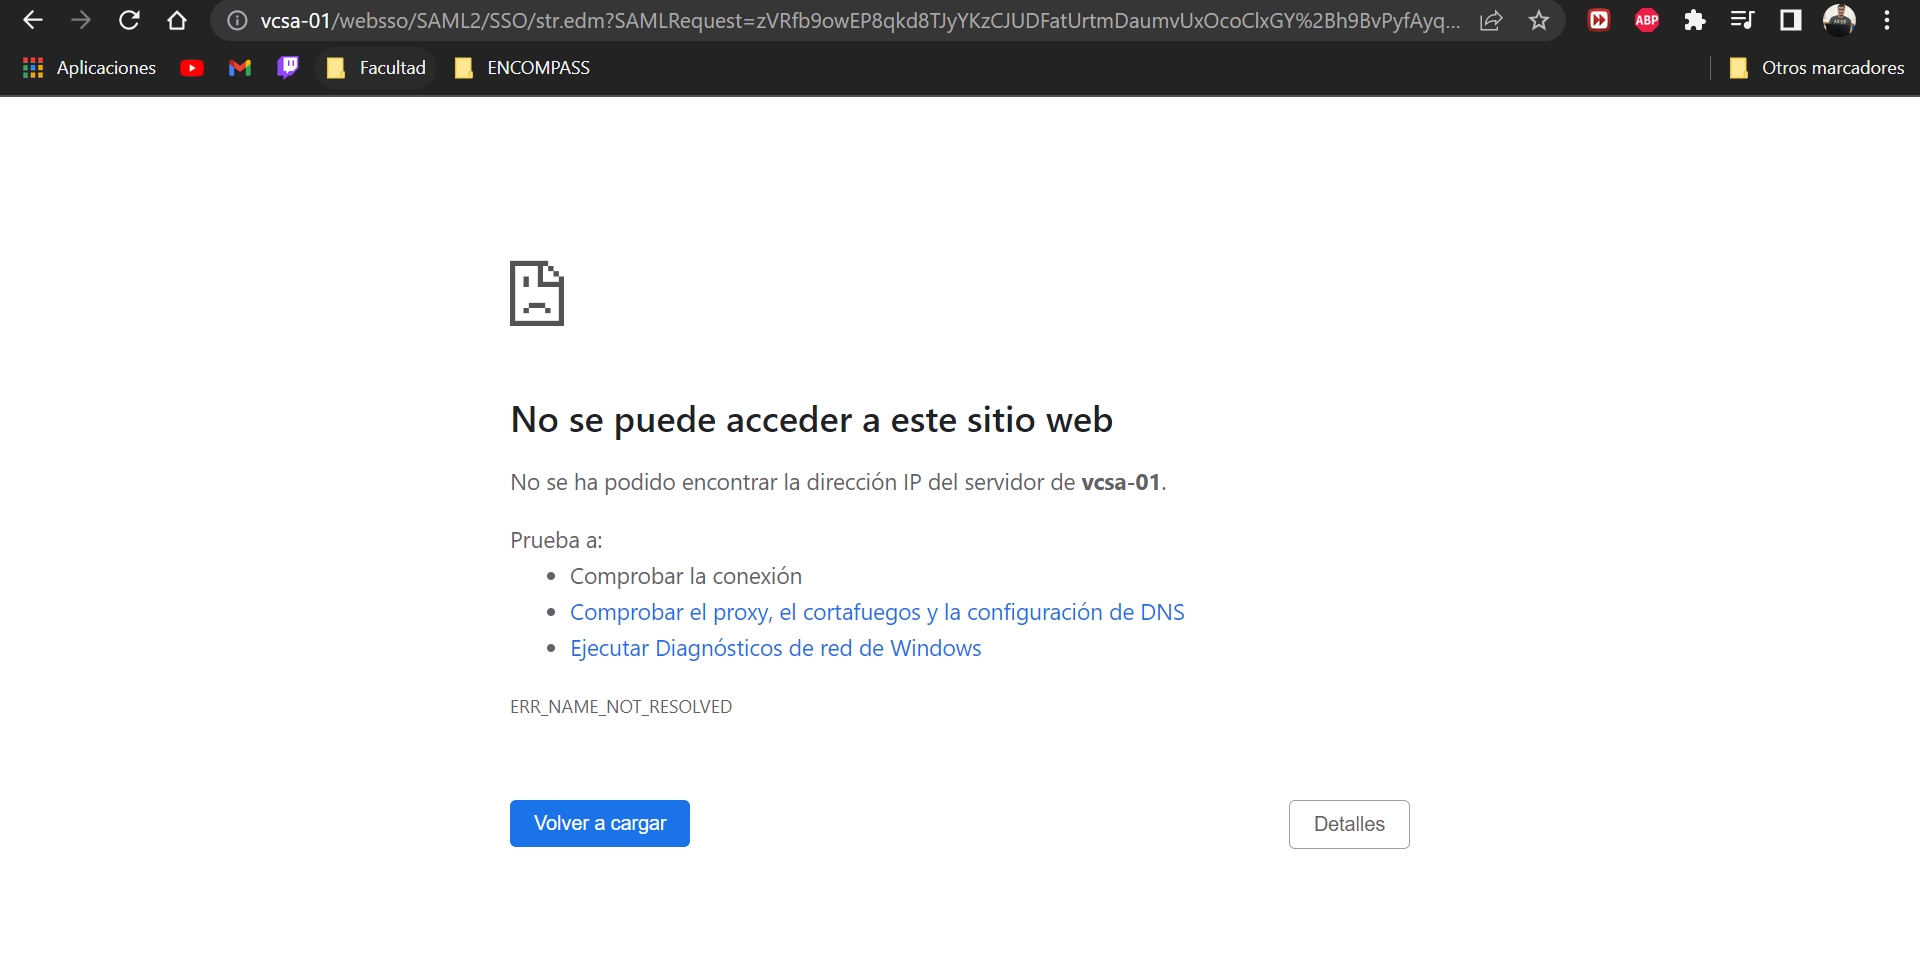Open the YouTube bookmark
This screenshot has width=1920, height=958.
[x=192, y=68]
